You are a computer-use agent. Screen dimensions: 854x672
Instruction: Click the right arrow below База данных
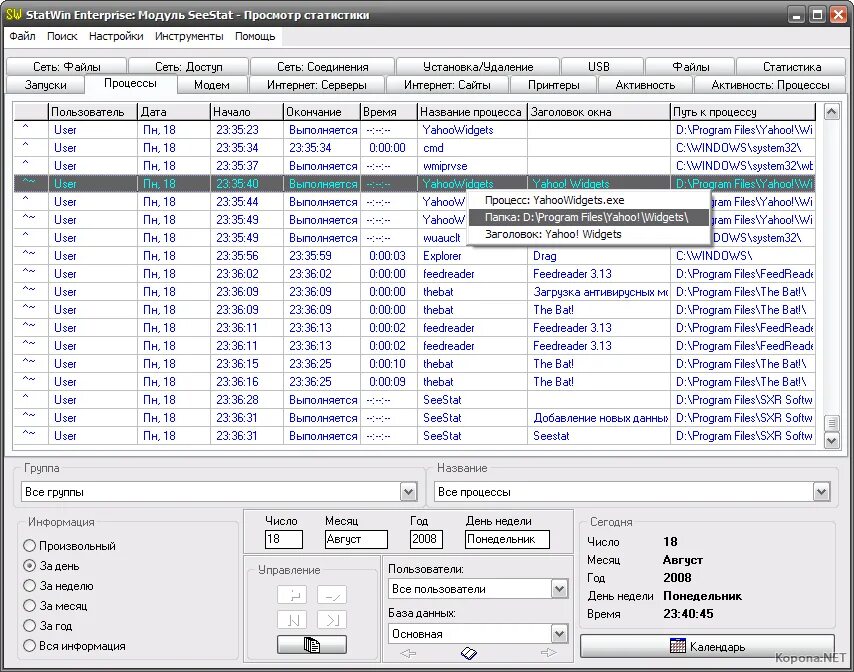pos(548,652)
